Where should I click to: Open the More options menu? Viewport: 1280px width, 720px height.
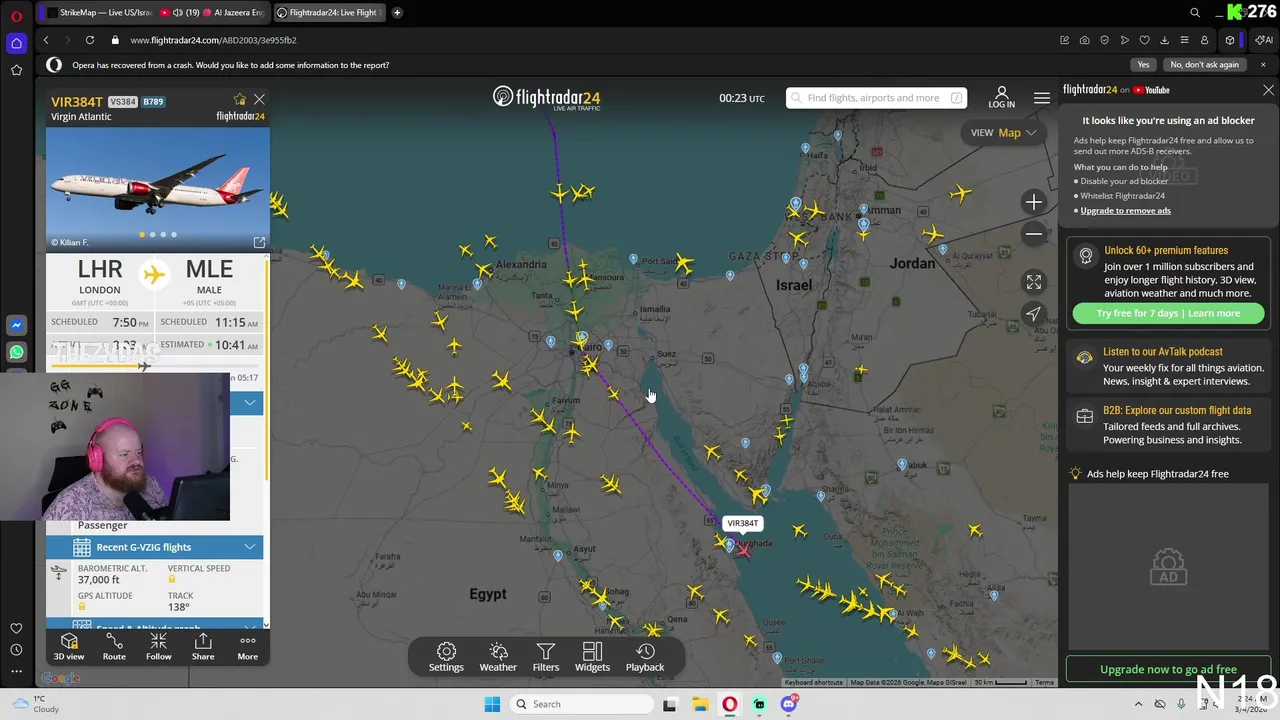tap(247, 646)
